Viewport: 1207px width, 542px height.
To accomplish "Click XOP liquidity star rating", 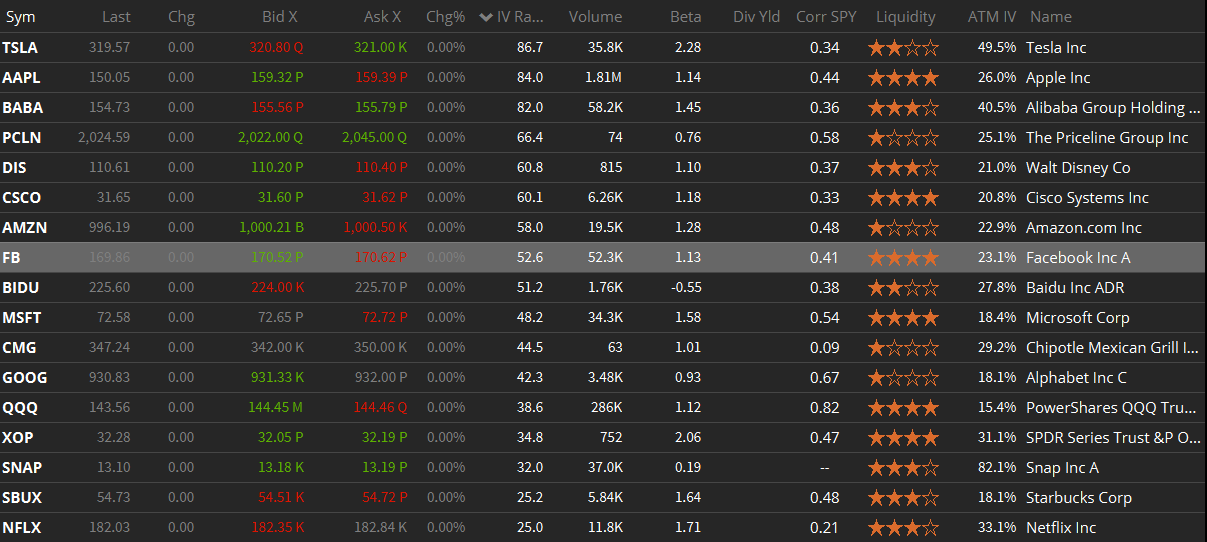I will coord(904,437).
